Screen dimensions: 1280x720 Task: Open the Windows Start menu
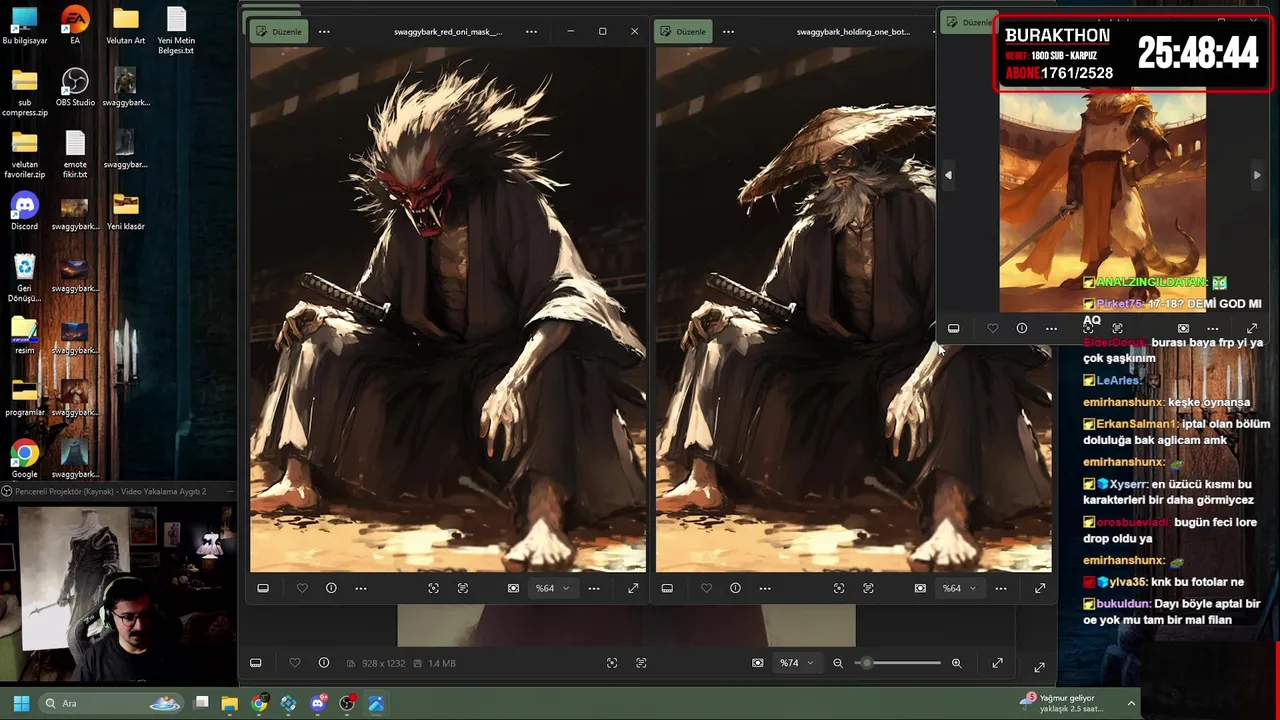point(21,703)
